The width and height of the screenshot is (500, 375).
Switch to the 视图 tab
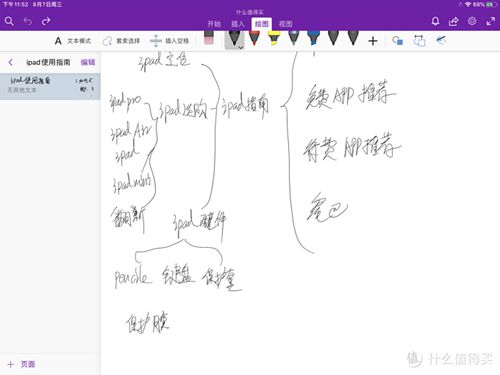[285, 24]
